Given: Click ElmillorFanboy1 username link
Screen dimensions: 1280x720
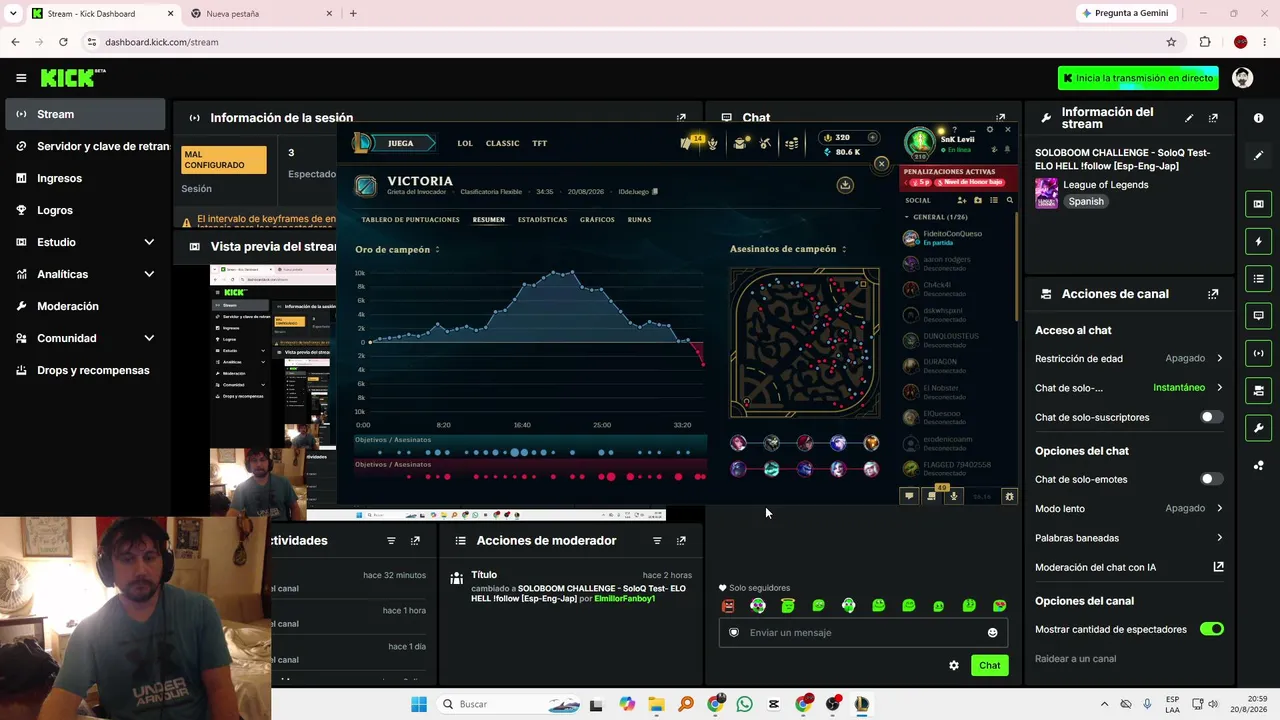Looking at the screenshot, I should tap(624, 598).
